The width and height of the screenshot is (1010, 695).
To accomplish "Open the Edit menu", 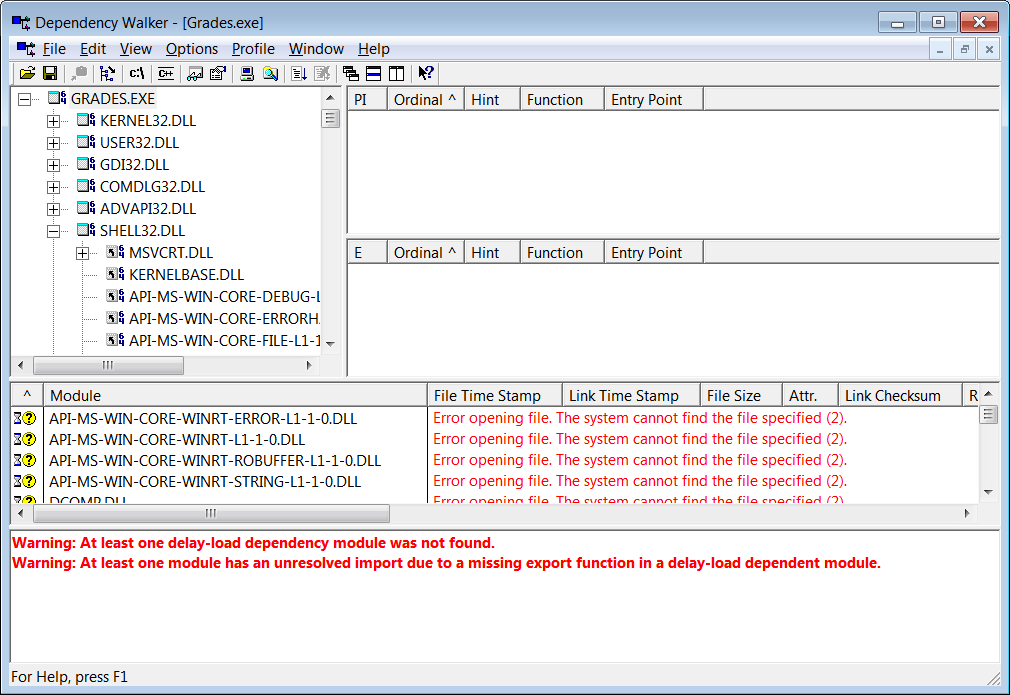I will click(x=93, y=49).
